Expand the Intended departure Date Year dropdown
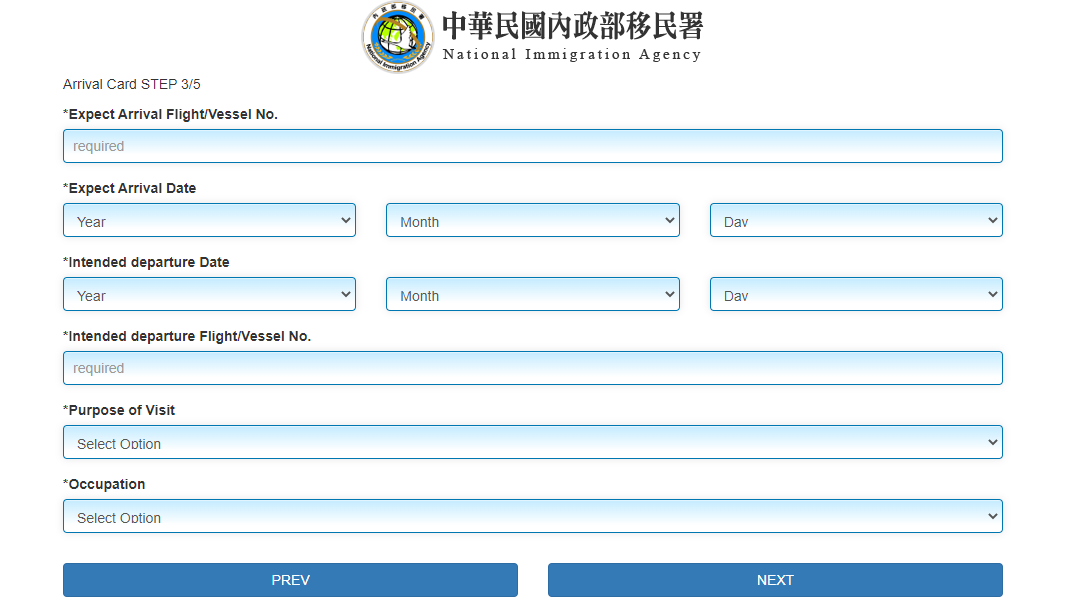The image size is (1066, 615). [209, 295]
